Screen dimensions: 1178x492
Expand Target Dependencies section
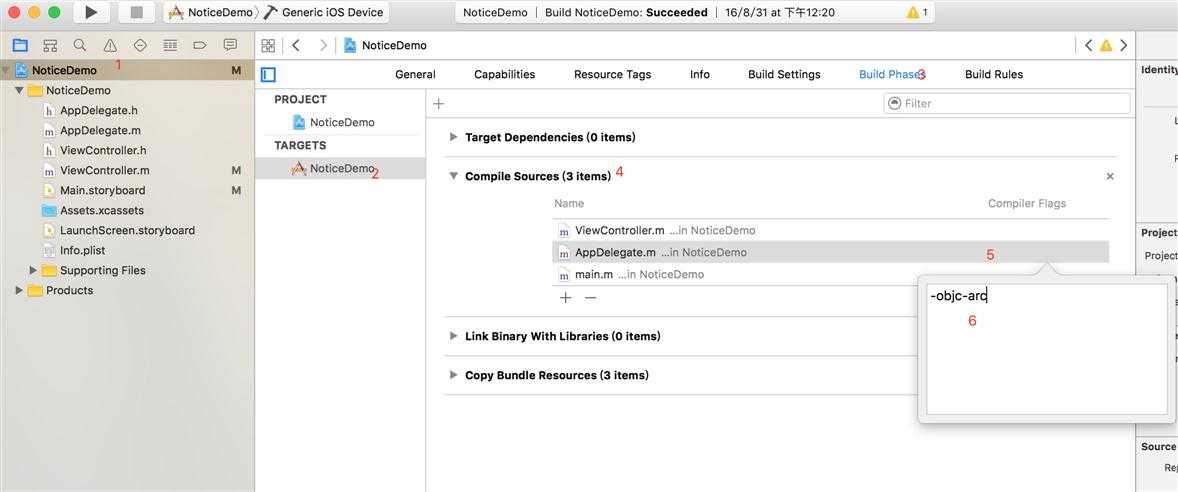pyautogui.click(x=453, y=137)
